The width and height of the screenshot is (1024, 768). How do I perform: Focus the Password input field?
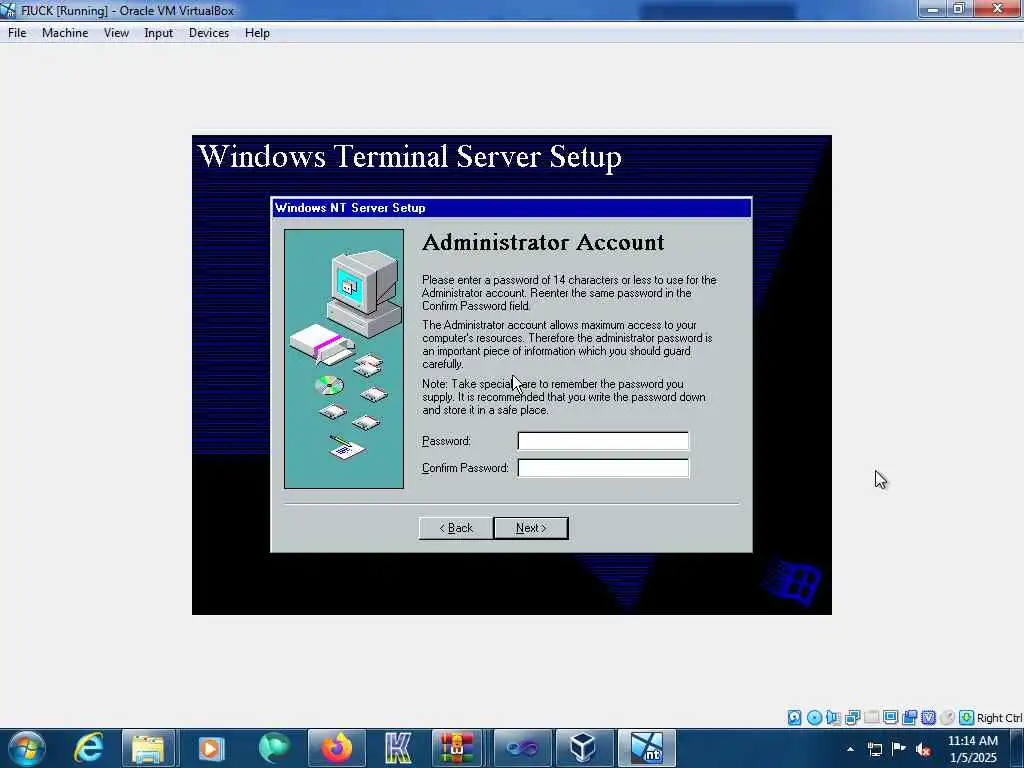click(603, 441)
